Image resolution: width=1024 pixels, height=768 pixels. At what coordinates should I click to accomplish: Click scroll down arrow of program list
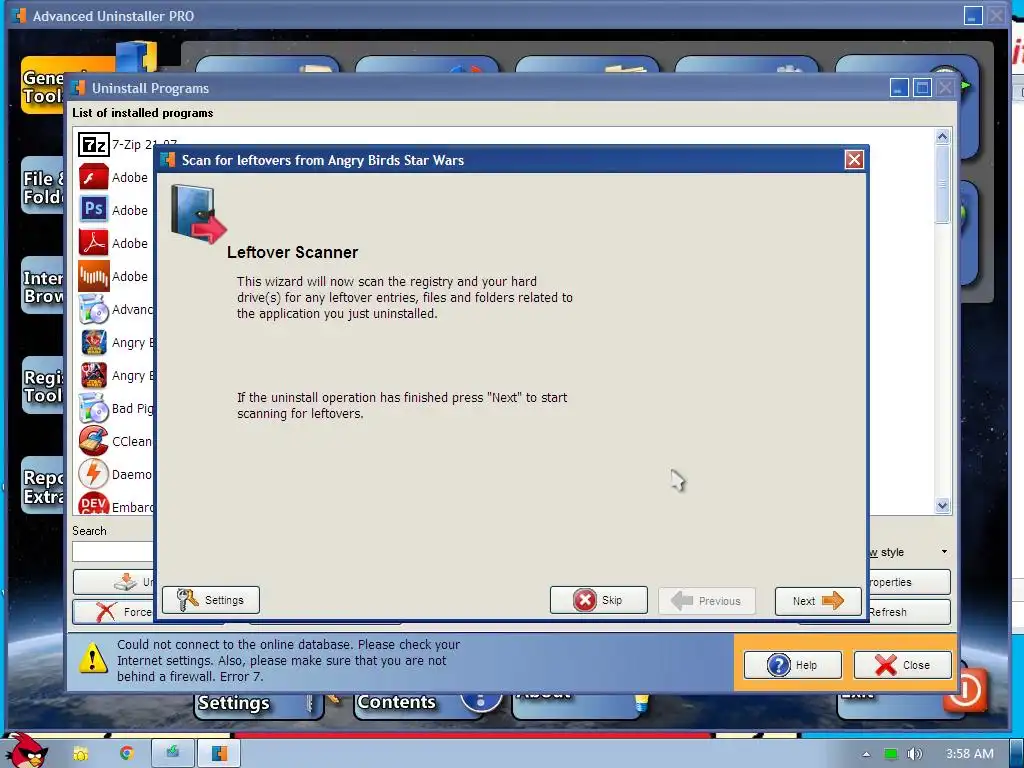(x=942, y=505)
